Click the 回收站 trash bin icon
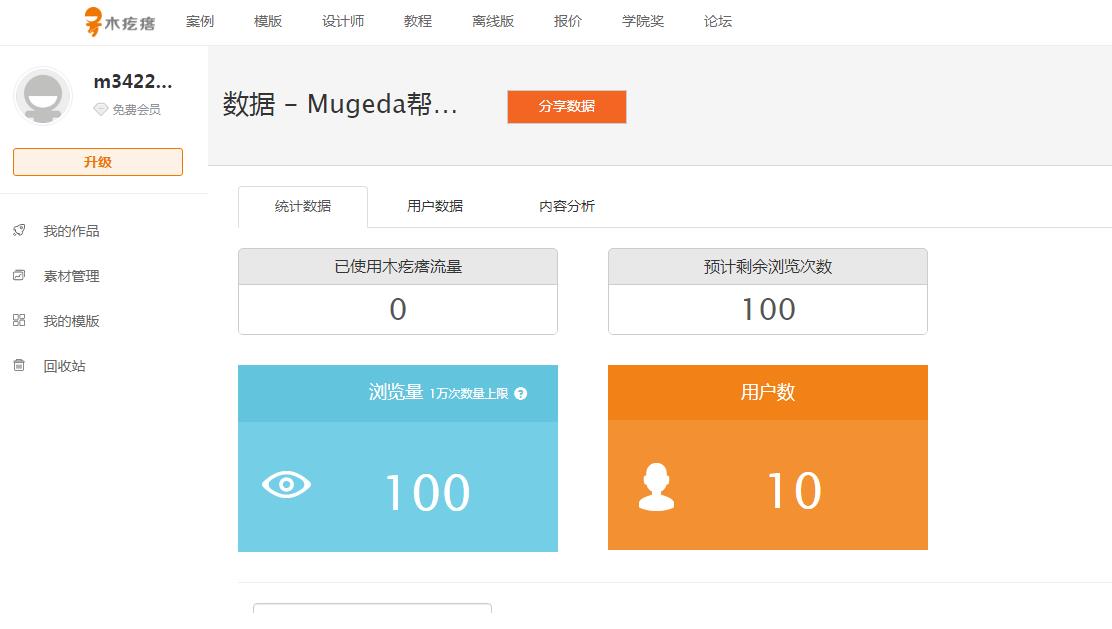This screenshot has height=629, width=1112. pyautogui.click(x=19, y=365)
